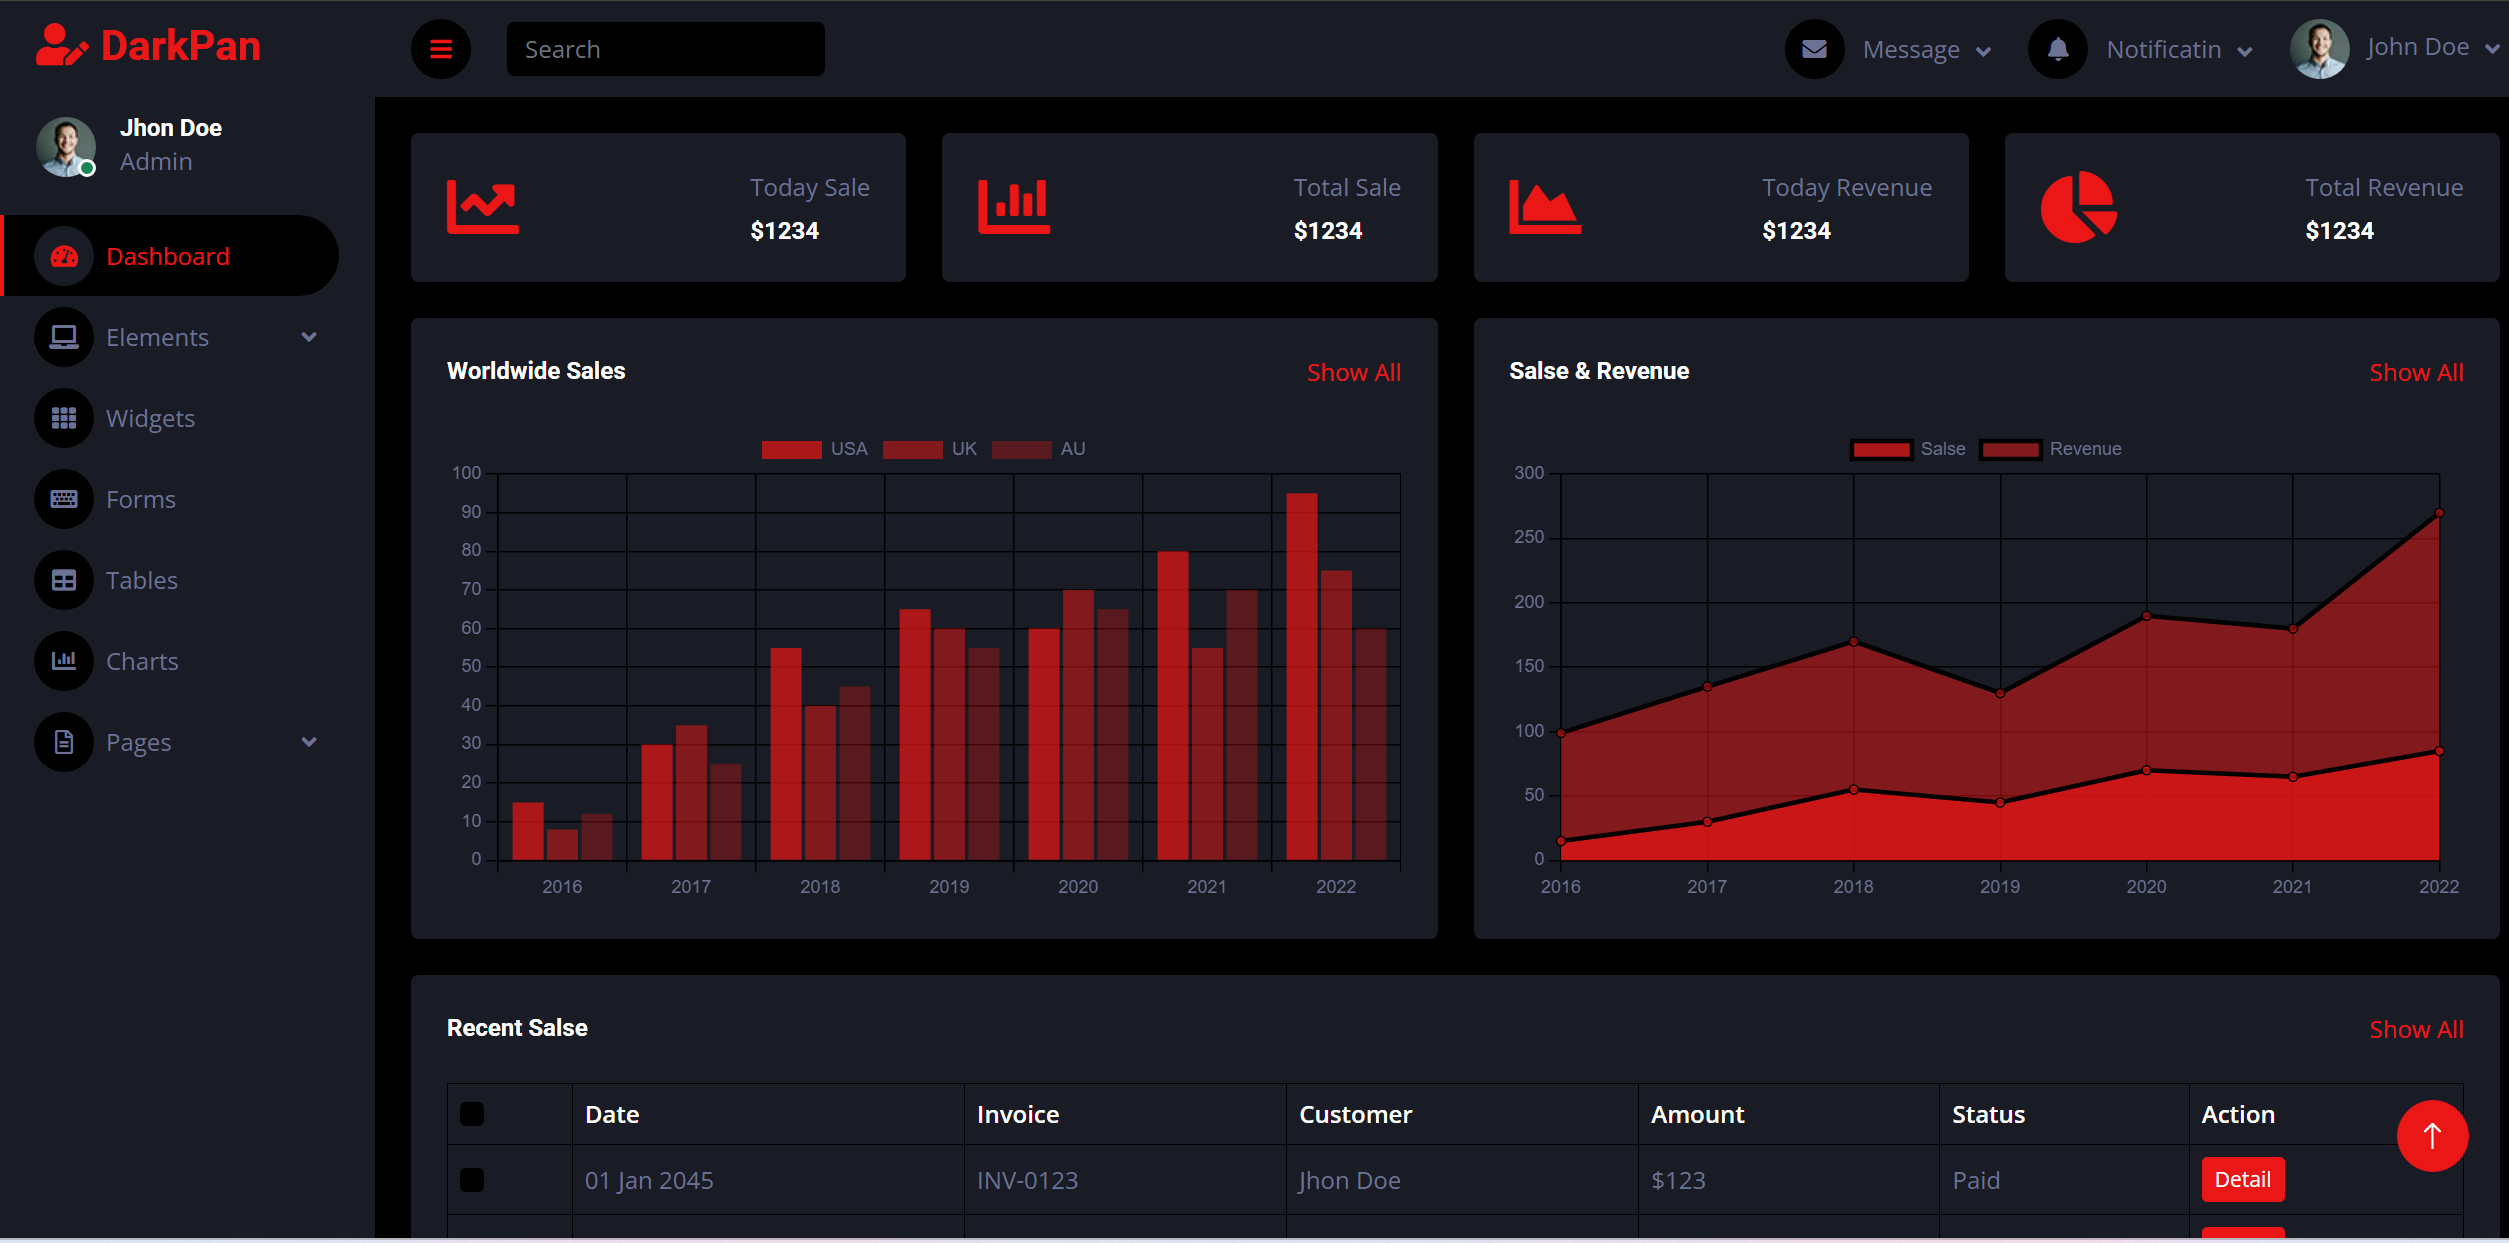The width and height of the screenshot is (2509, 1243).
Task: Open the Message envelope icon
Action: pyautogui.click(x=1814, y=49)
